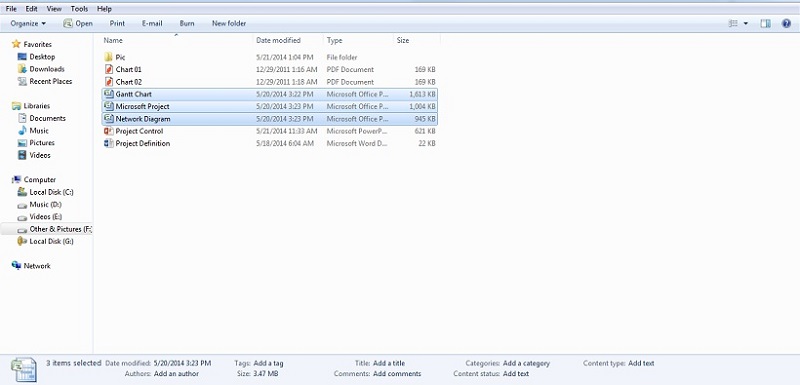Select Local Disk (G:) drive
Viewport: 800px width, 385px height.
point(51,241)
